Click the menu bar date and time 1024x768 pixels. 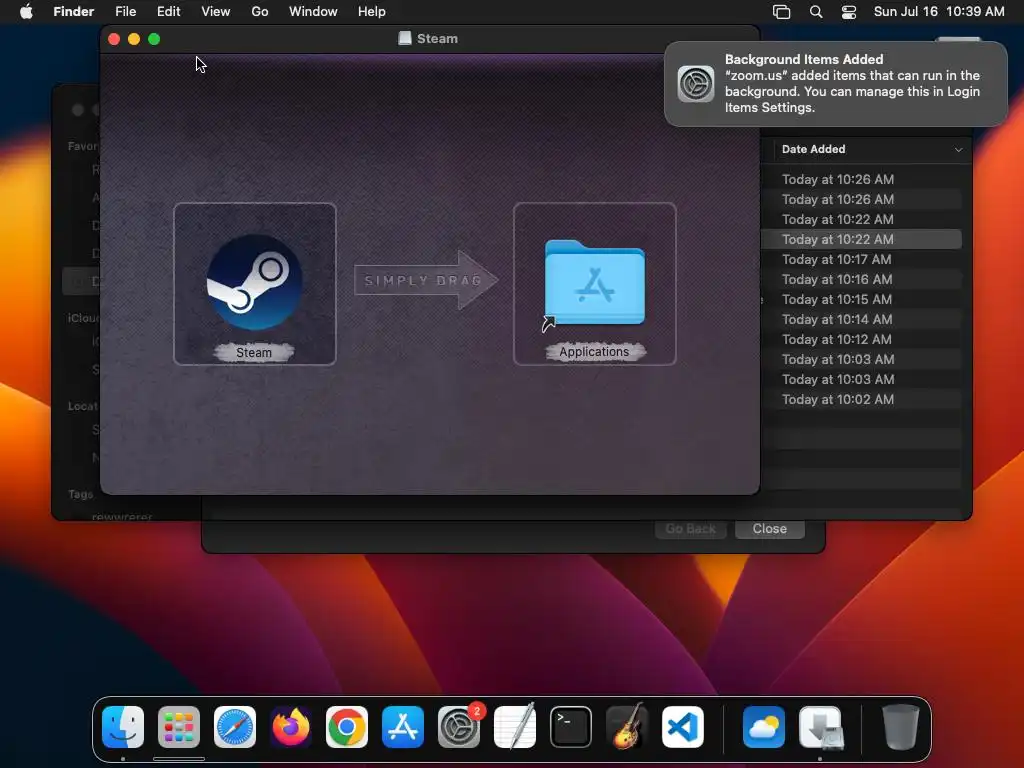pos(938,12)
